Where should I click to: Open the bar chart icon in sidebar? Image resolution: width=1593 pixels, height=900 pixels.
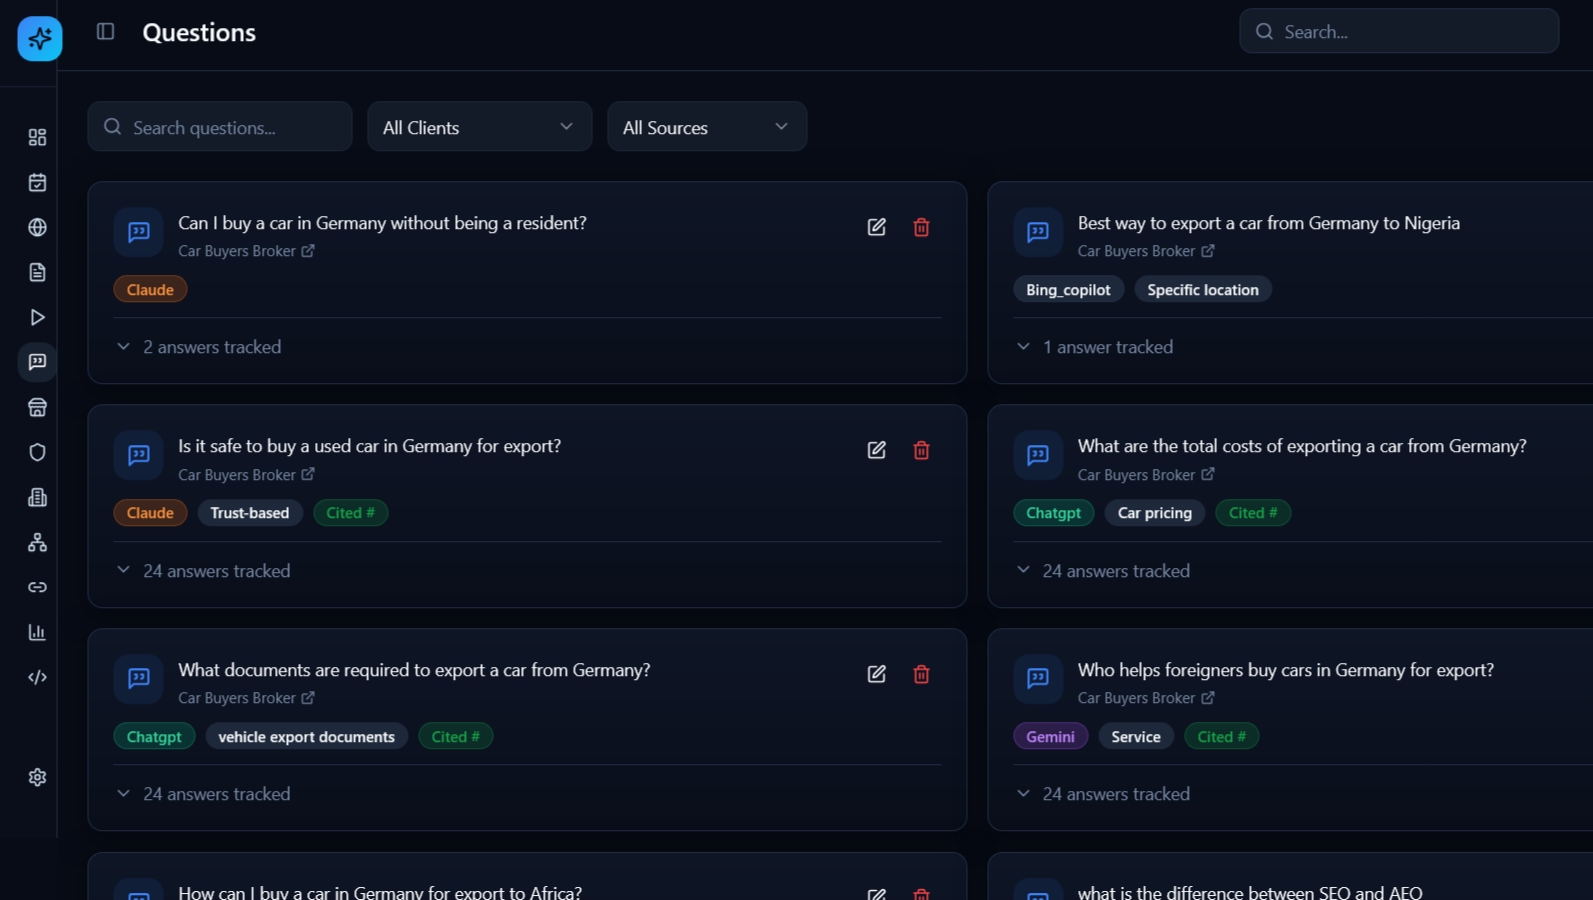pyautogui.click(x=37, y=632)
